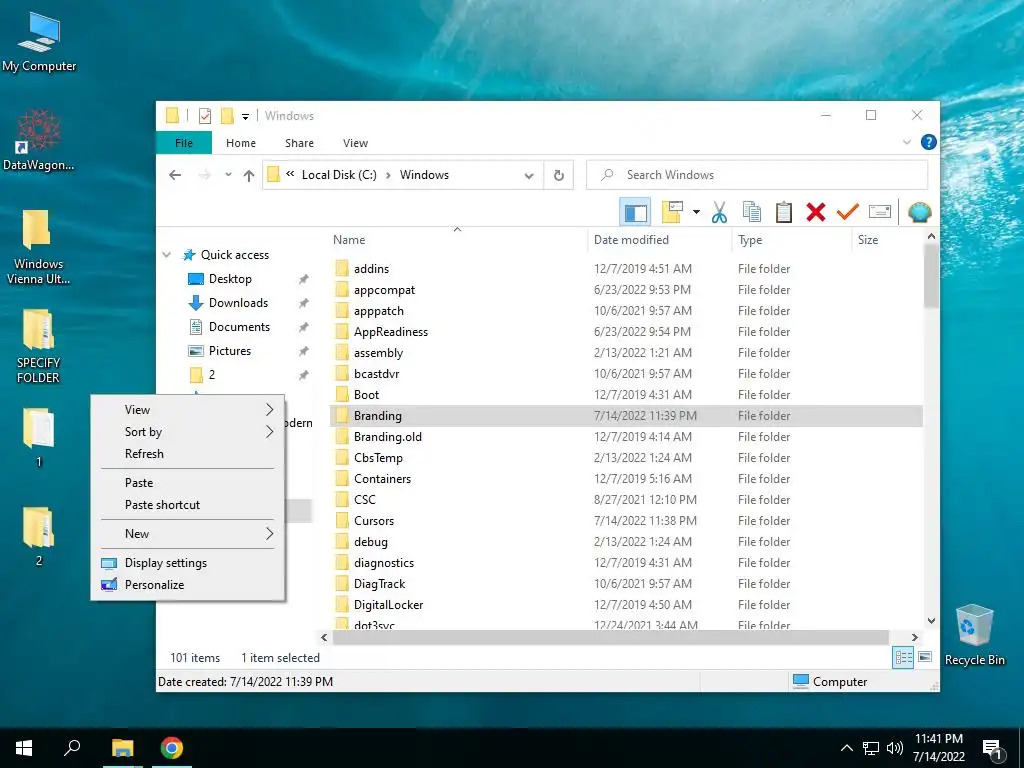1024x768 pixels.
Task: Show hidden tray icons chevron
Action: (x=846, y=748)
